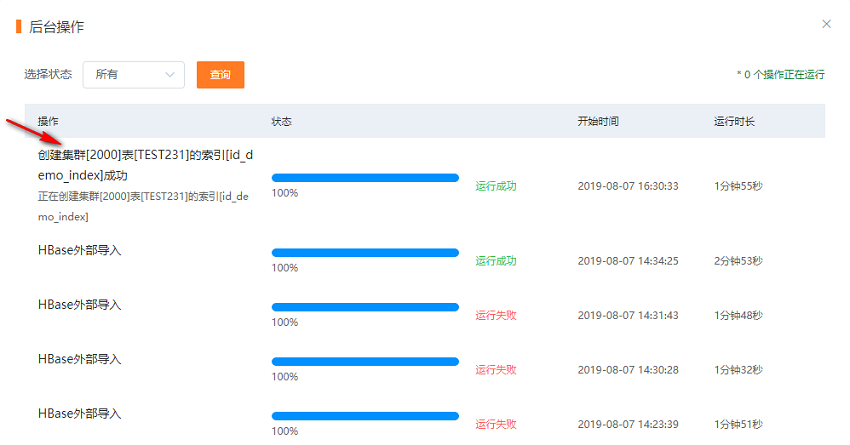The height and width of the screenshot is (445, 850).
Task: Click the 操作 column header
Action: [x=48, y=121]
